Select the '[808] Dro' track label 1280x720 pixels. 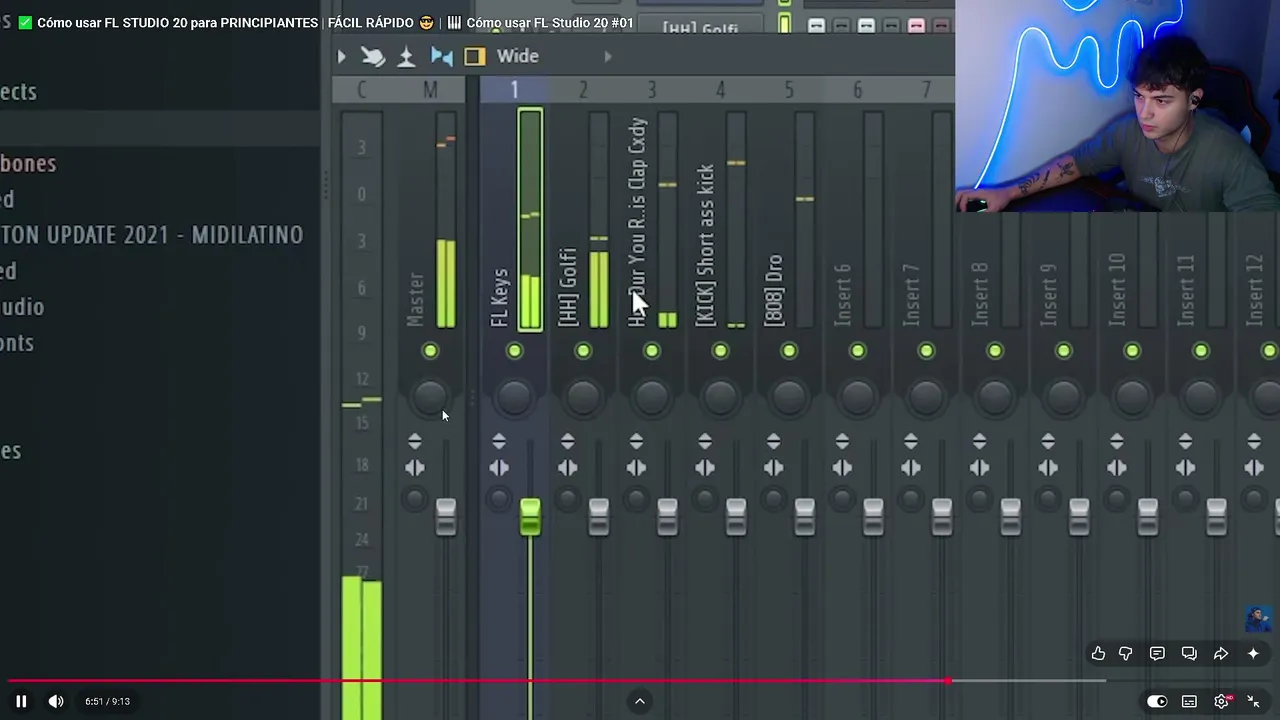pyautogui.click(x=774, y=290)
